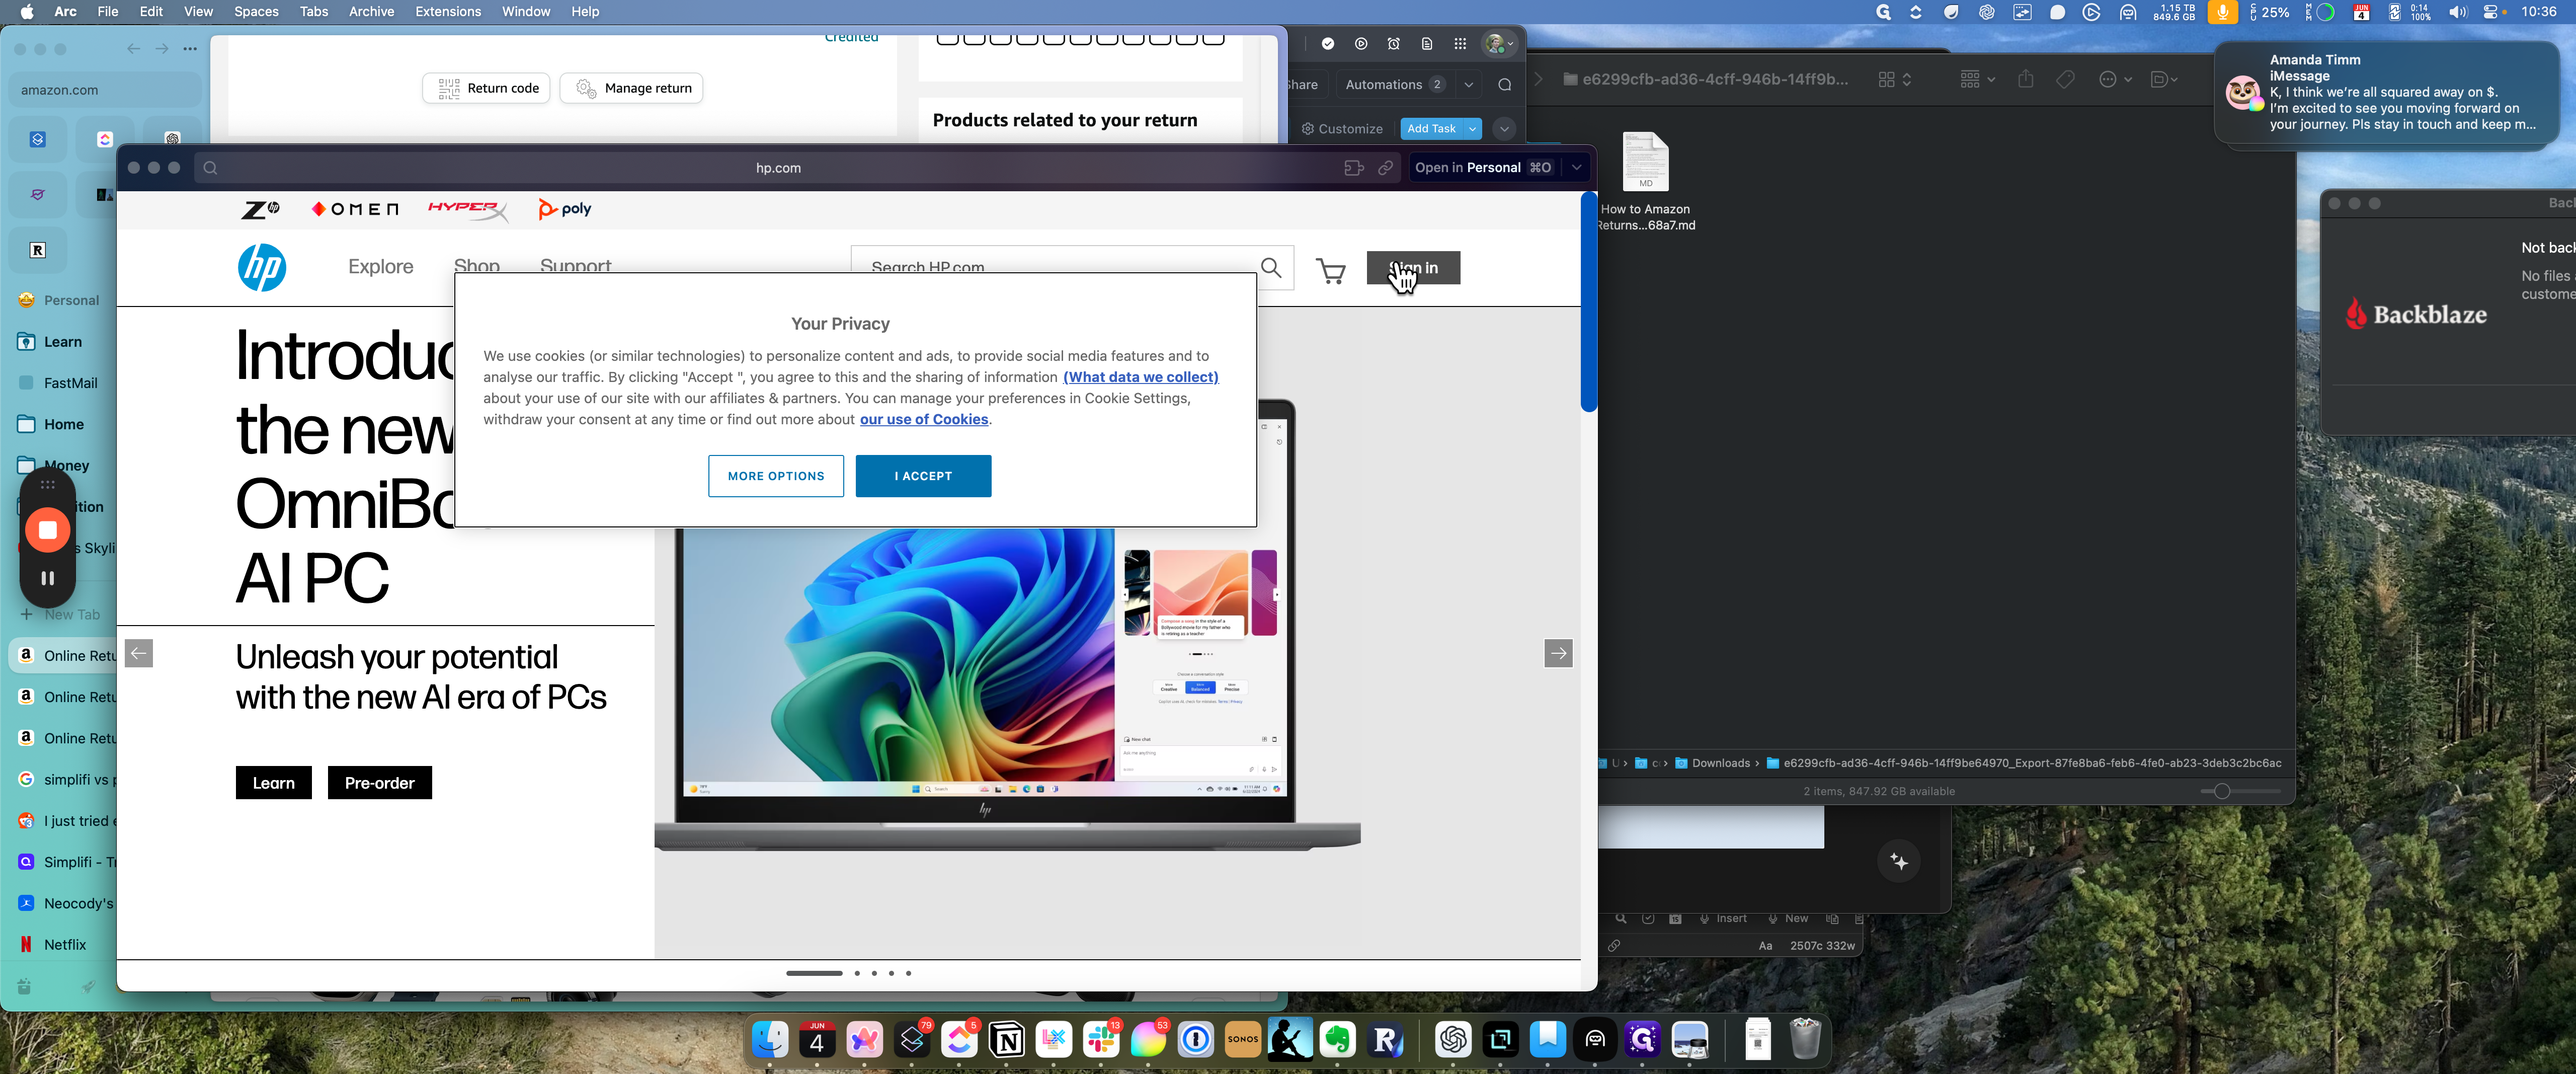
Task: Click Sign in on hp.com
Action: (x=1413, y=268)
